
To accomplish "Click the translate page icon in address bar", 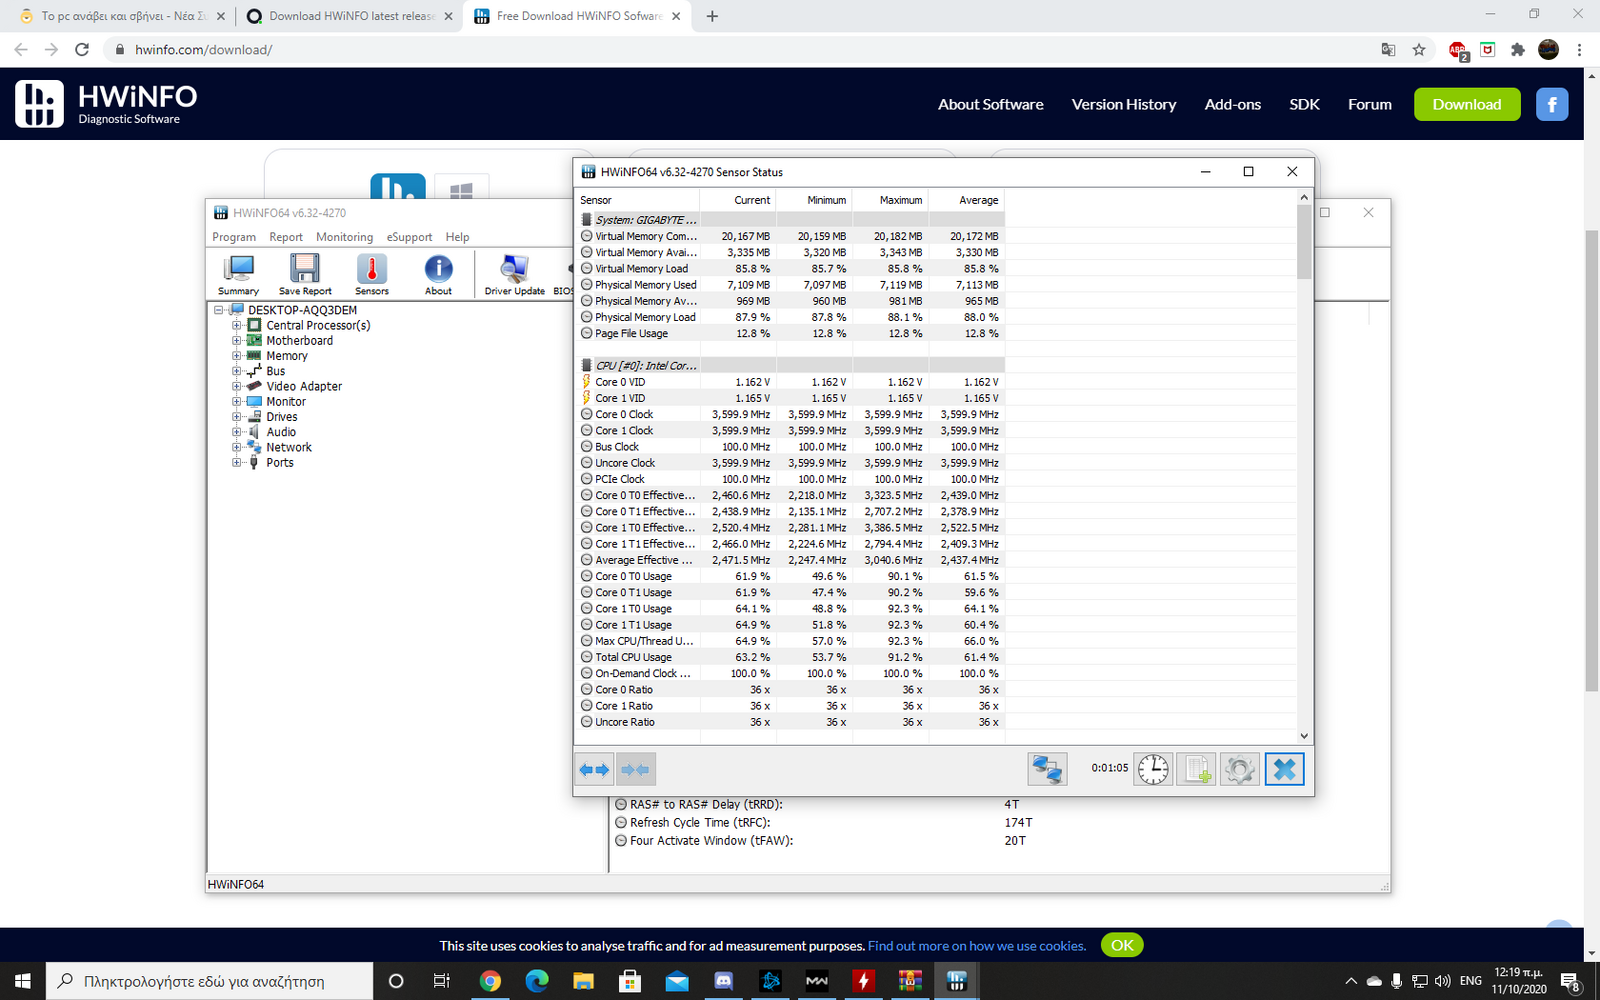I will tap(1388, 49).
